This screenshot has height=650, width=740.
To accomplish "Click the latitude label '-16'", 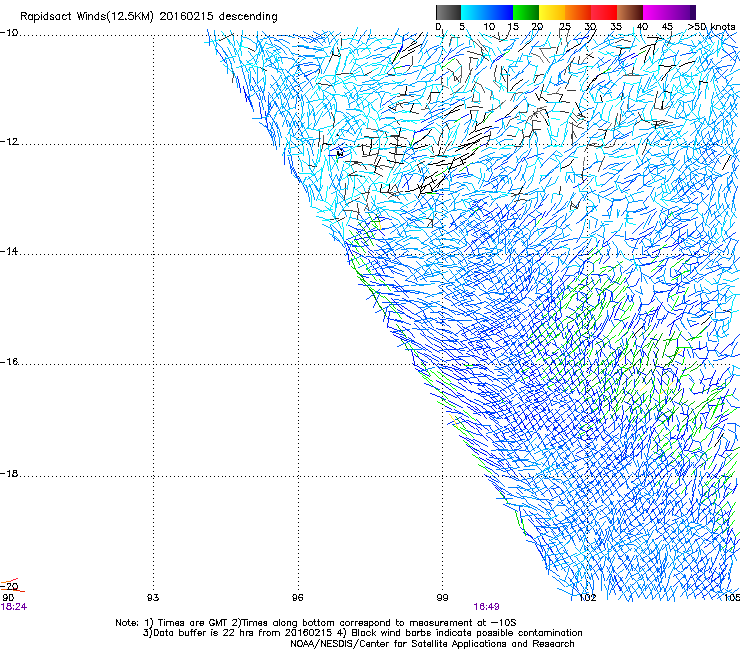I will 9,362.
